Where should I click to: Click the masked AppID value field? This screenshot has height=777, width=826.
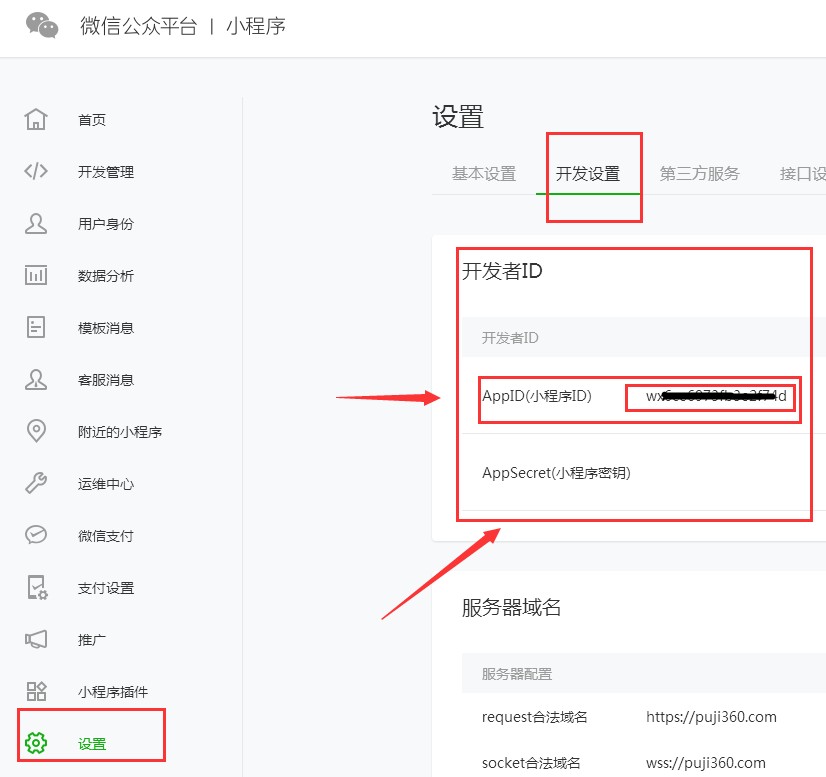(x=711, y=397)
